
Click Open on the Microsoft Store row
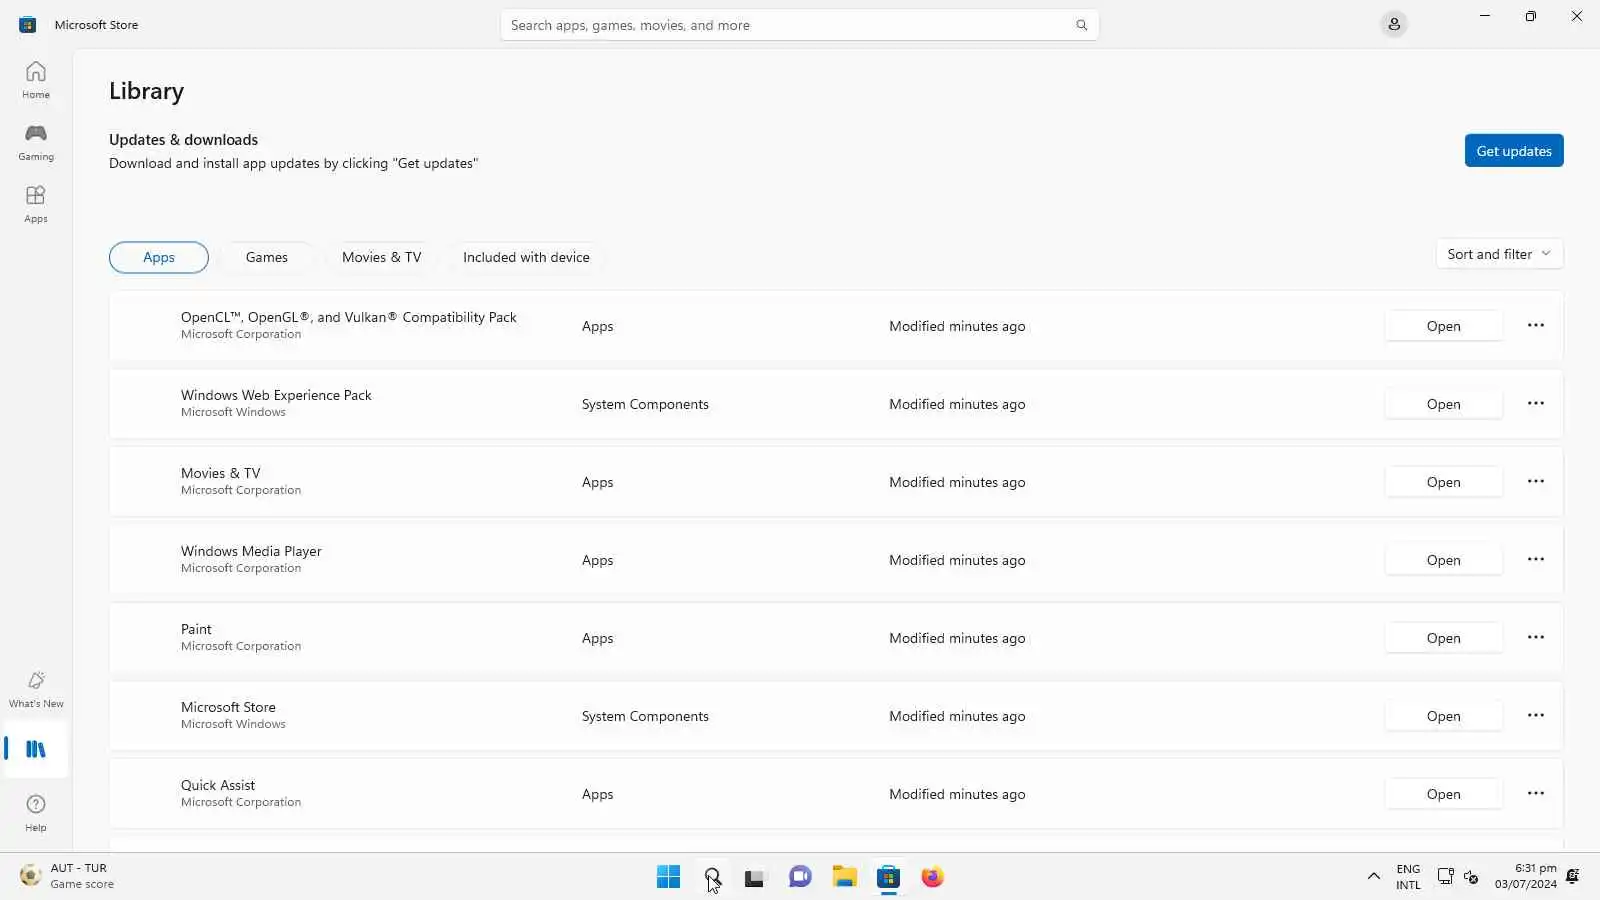click(1443, 716)
